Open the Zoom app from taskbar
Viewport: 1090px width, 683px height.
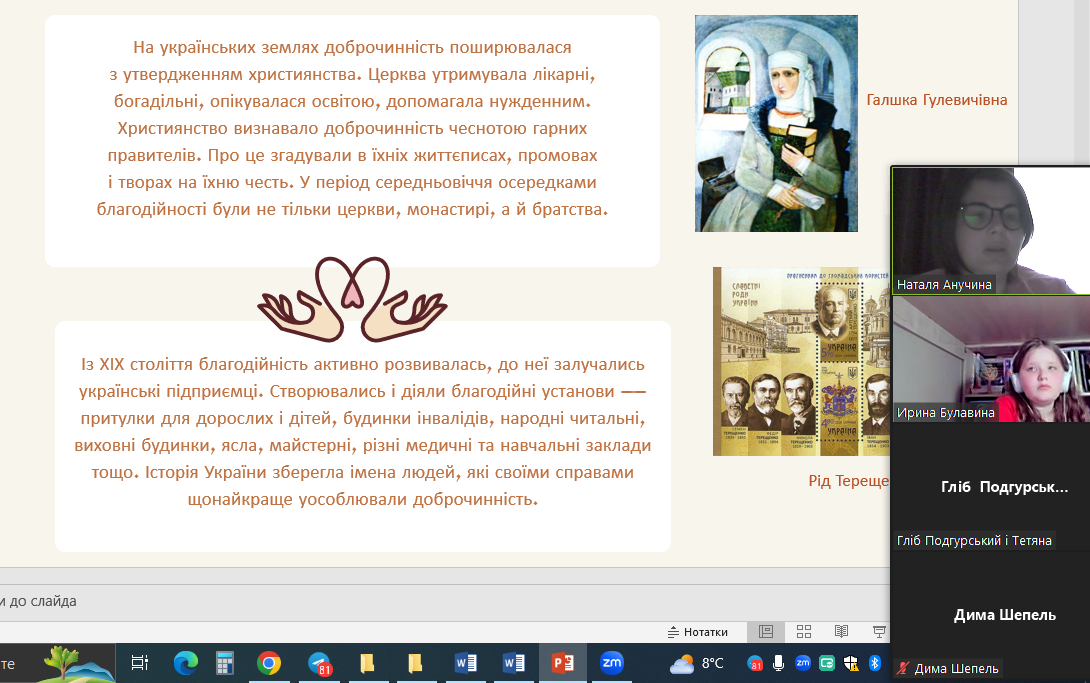coord(612,663)
